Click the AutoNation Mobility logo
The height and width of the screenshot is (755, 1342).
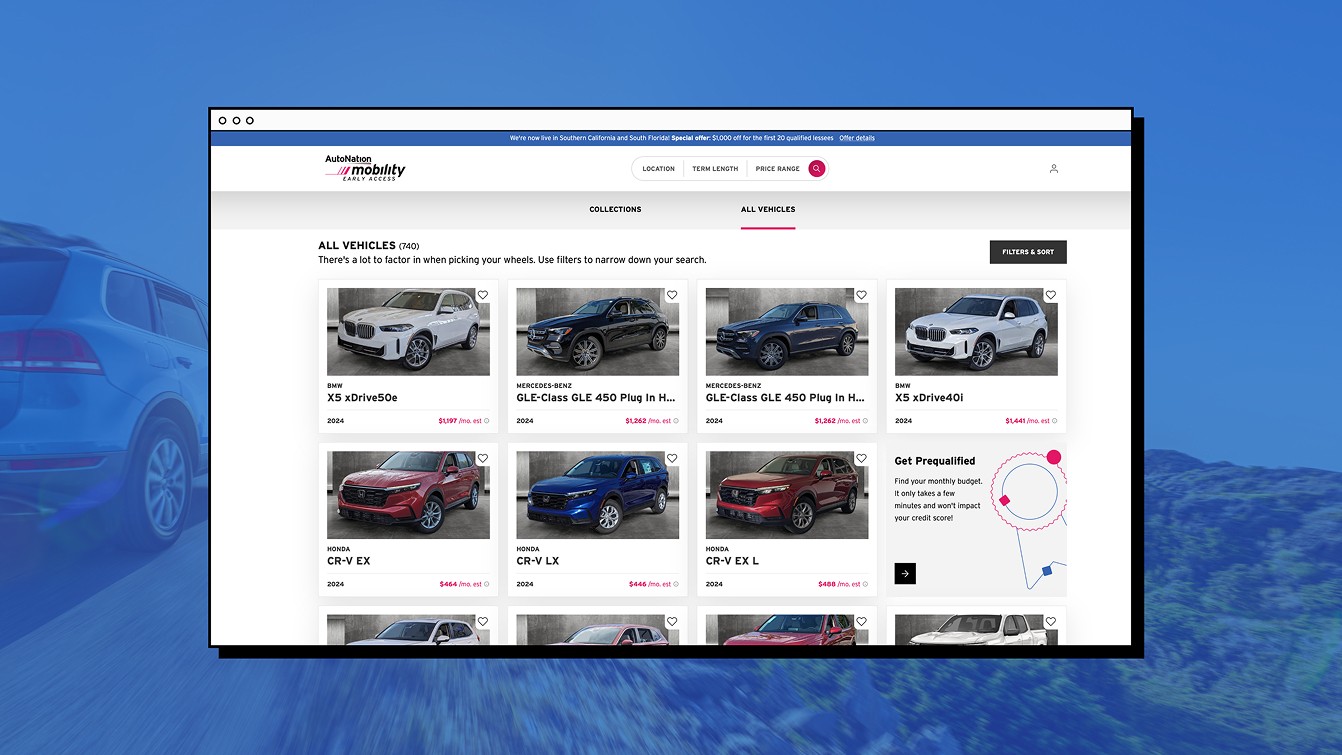(365, 168)
